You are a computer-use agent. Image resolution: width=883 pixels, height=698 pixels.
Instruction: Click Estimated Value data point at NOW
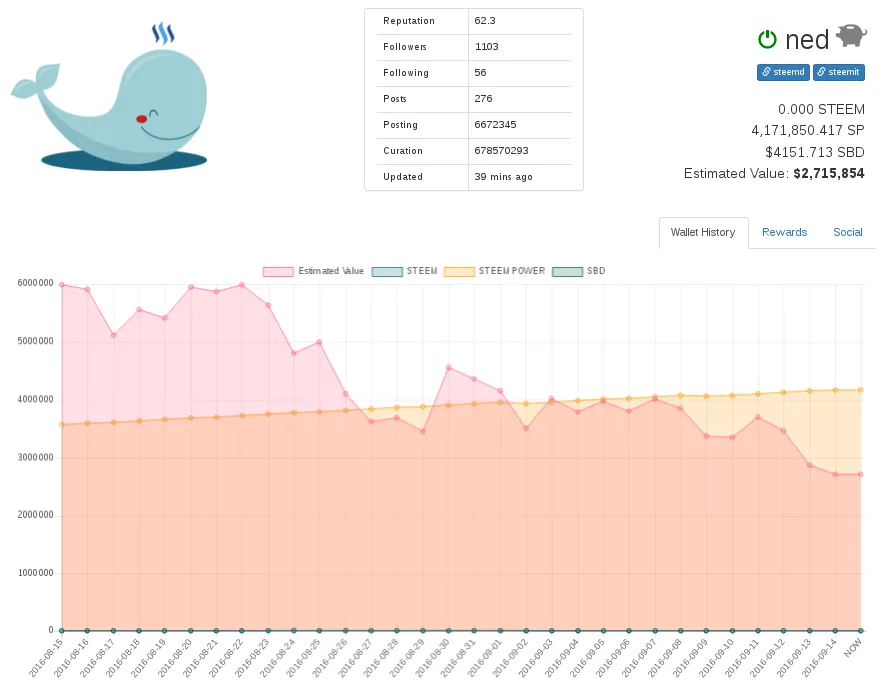tap(860, 474)
